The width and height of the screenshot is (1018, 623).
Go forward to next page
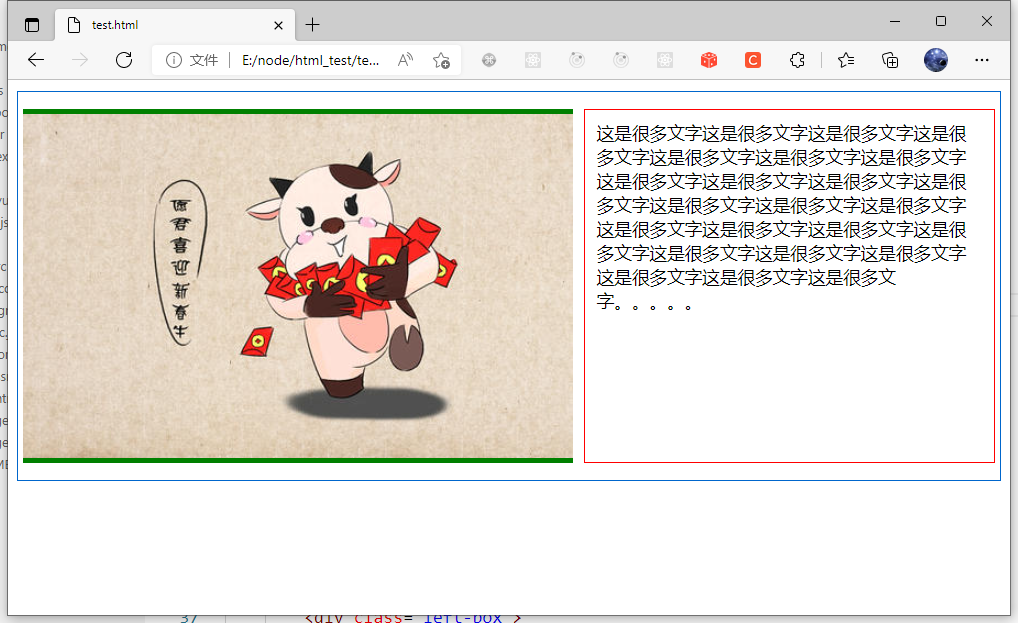pyautogui.click(x=80, y=60)
